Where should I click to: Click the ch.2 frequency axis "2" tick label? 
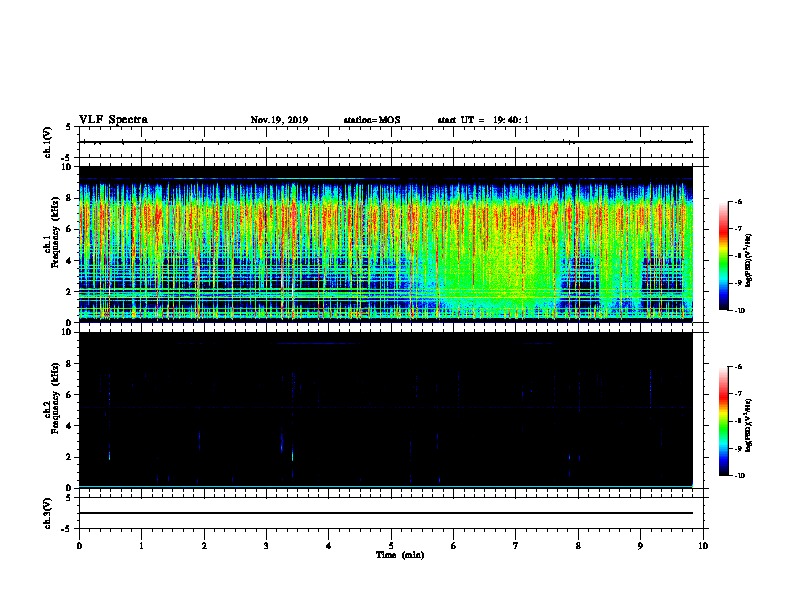pyautogui.click(x=69, y=457)
